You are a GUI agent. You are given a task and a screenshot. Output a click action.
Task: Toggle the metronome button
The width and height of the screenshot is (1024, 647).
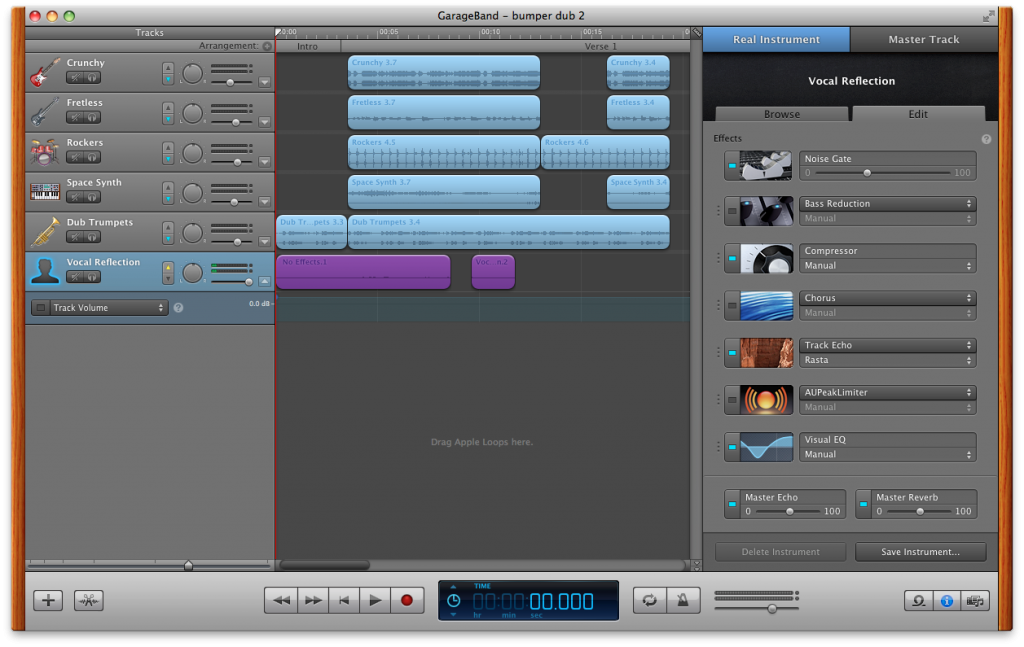click(x=683, y=600)
